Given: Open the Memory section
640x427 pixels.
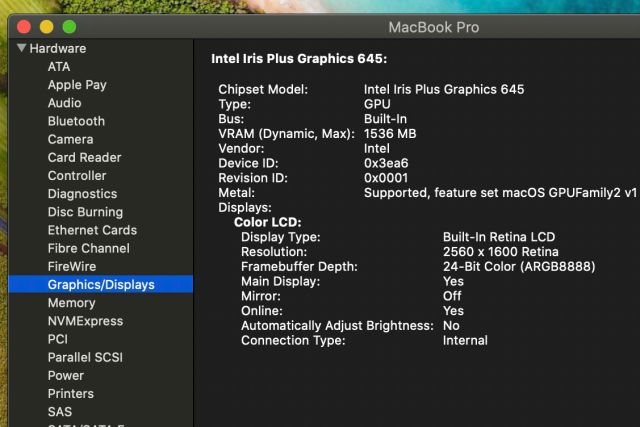Looking at the screenshot, I should click(x=71, y=302).
